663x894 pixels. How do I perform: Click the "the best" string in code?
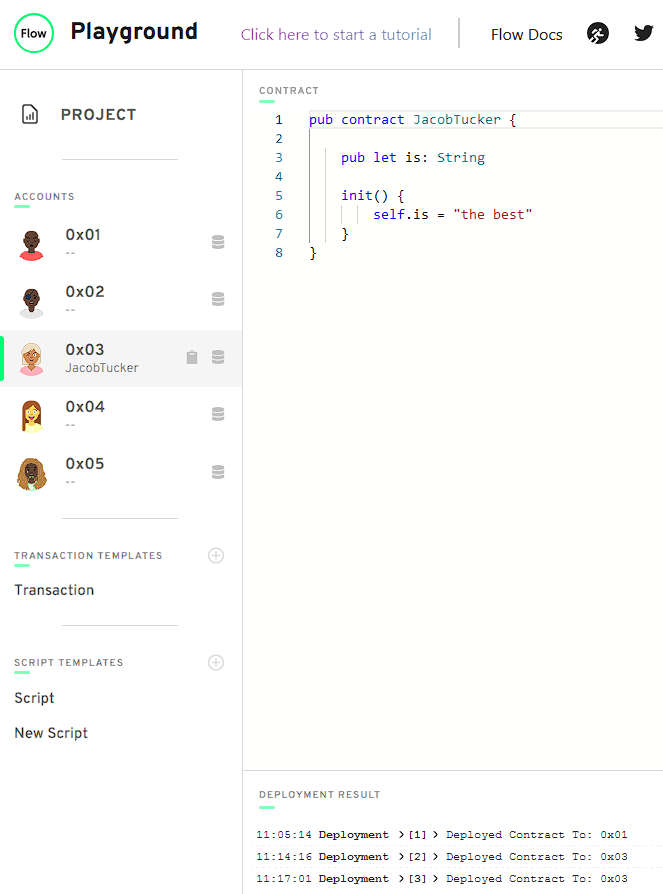coord(493,215)
